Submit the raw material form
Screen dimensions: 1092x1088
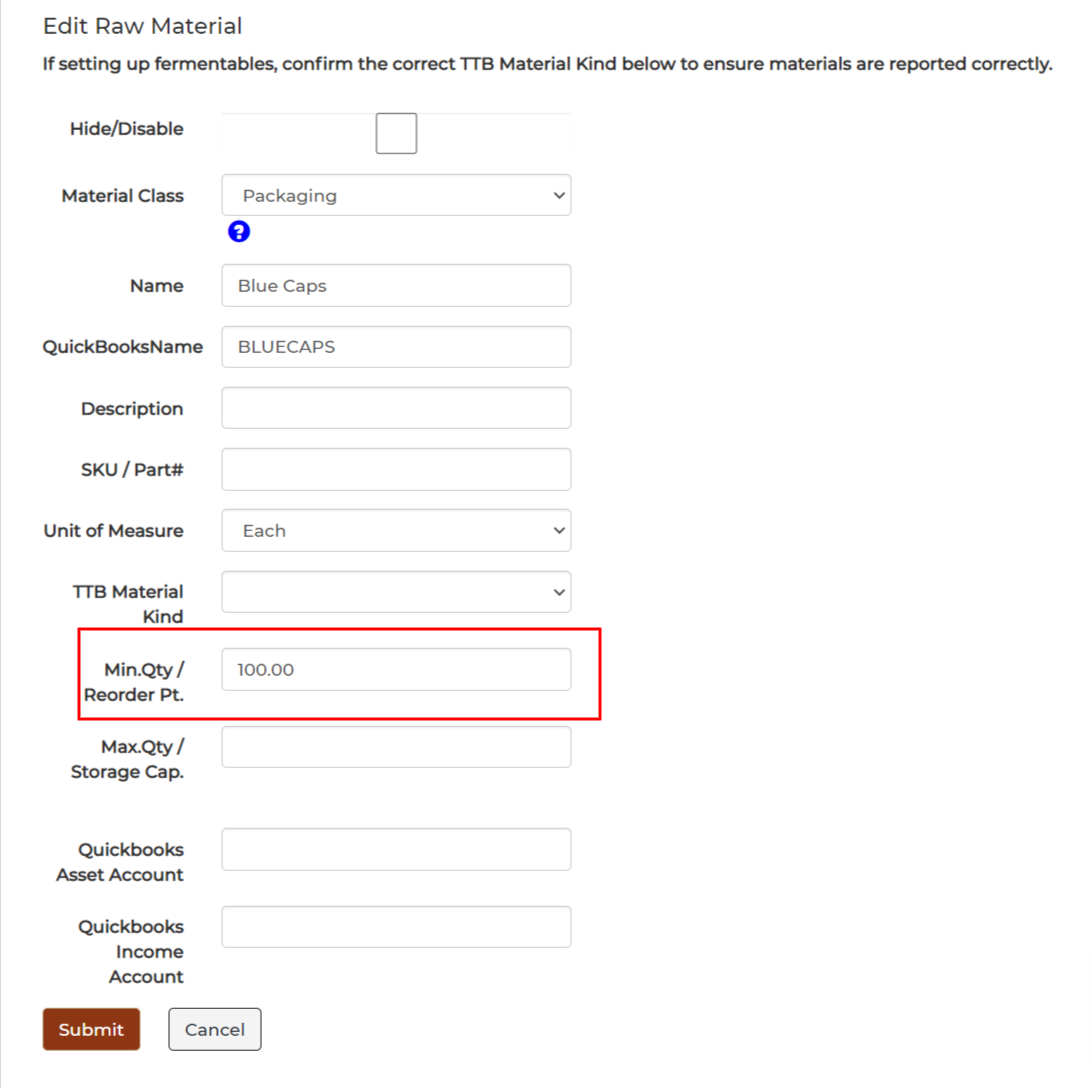coord(91,1029)
